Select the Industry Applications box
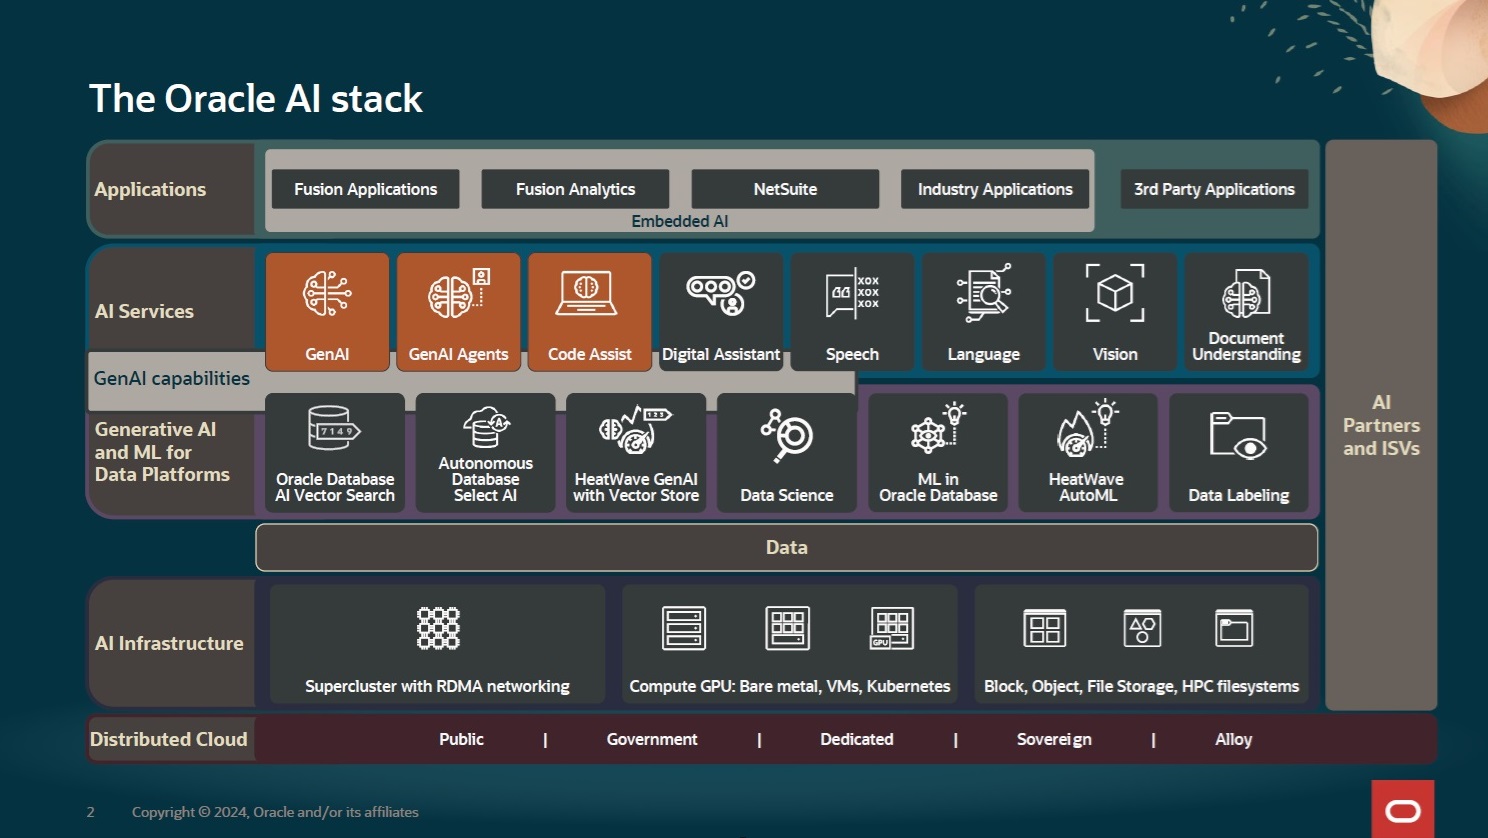Screen dimensions: 1488x838 click(995, 189)
